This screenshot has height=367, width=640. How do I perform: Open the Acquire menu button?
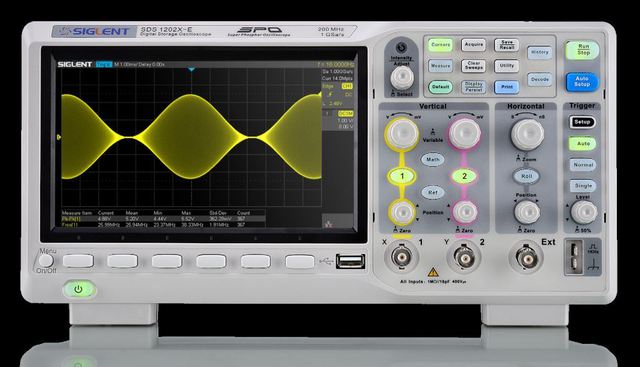(474, 44)
